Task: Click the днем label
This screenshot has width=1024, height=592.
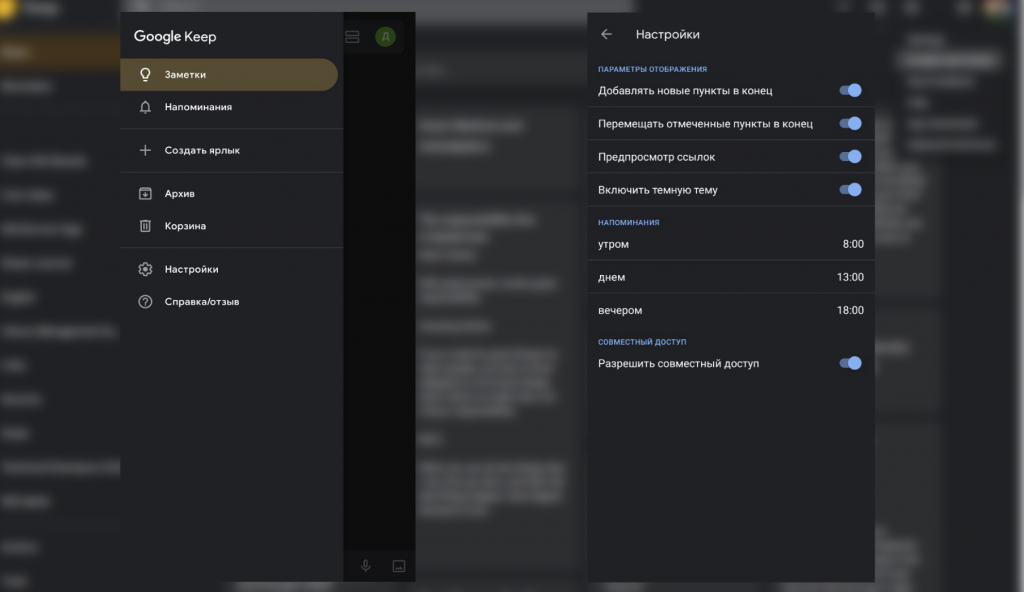Action: pyautogui.click(x=611, y=277)
